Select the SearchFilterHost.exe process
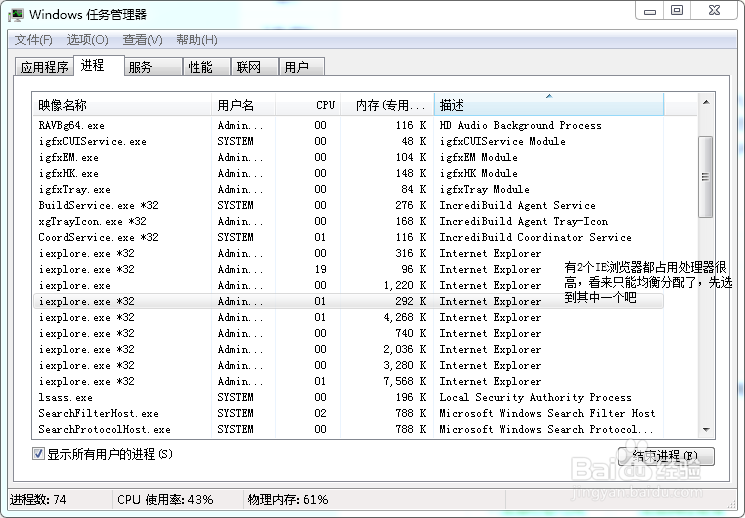The height and width of the screenshot is (518, 745). (x=348, y=413)
